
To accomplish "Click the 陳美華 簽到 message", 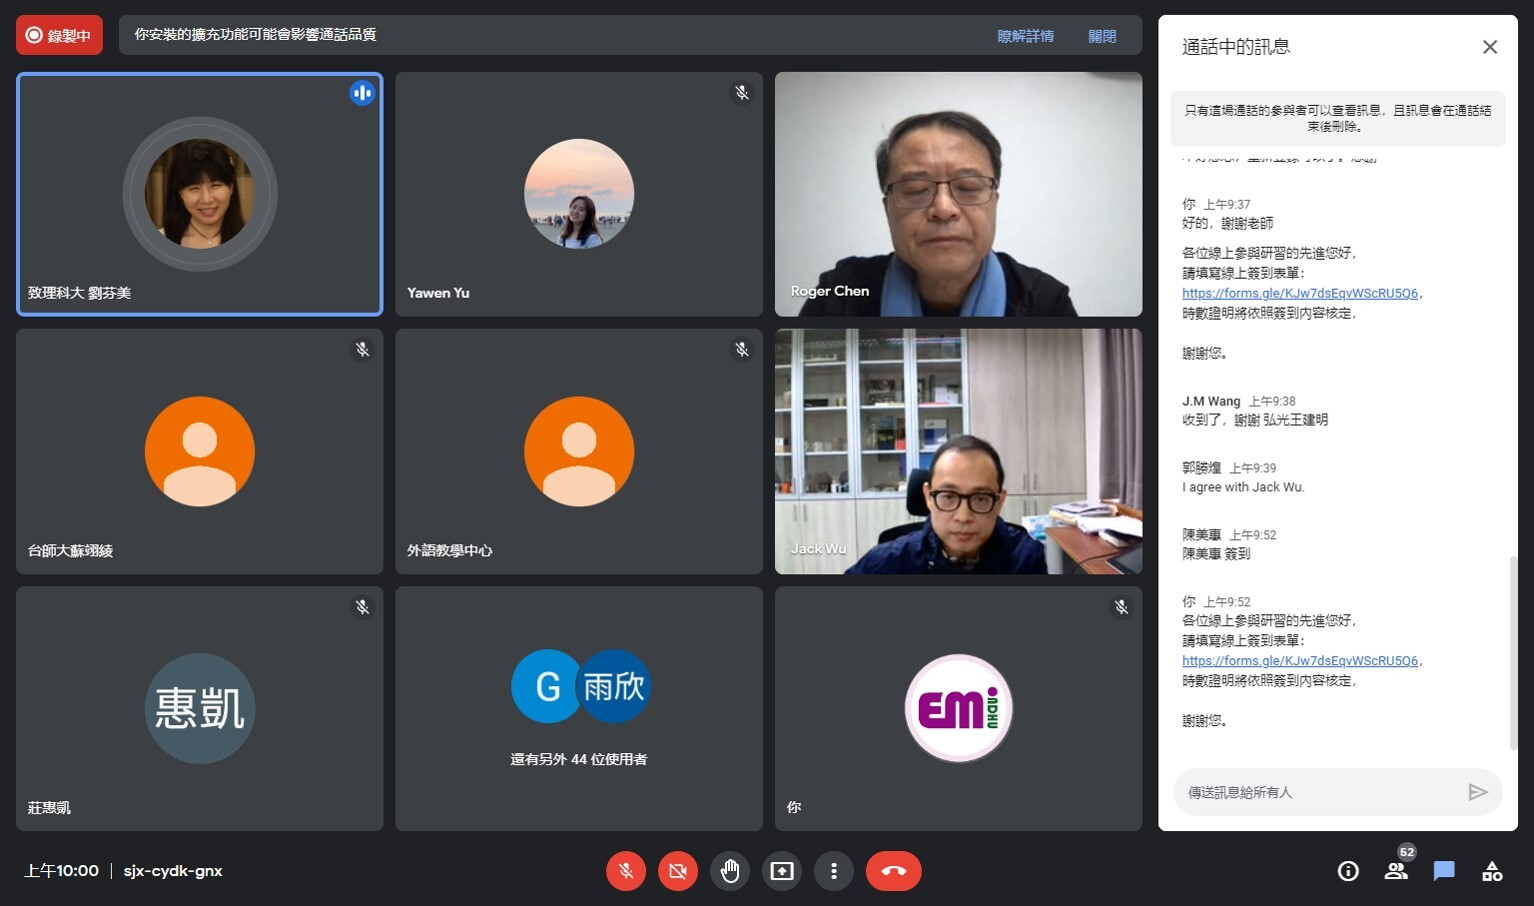I will click(1216, 554).
